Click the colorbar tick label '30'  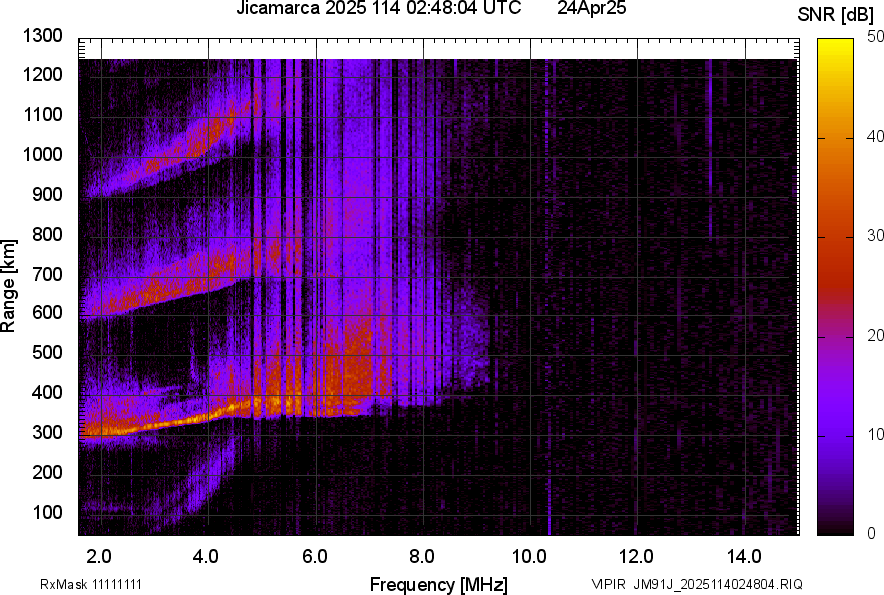(x=876, y=235)
